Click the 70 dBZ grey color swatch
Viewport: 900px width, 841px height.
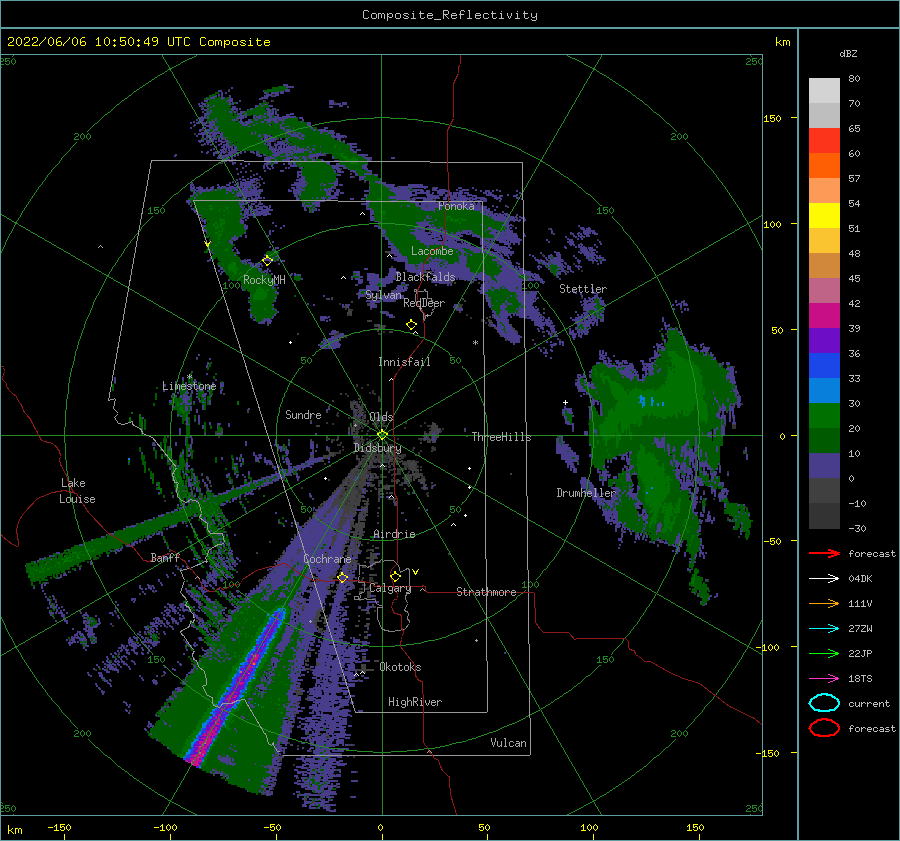tap(824, 115)
